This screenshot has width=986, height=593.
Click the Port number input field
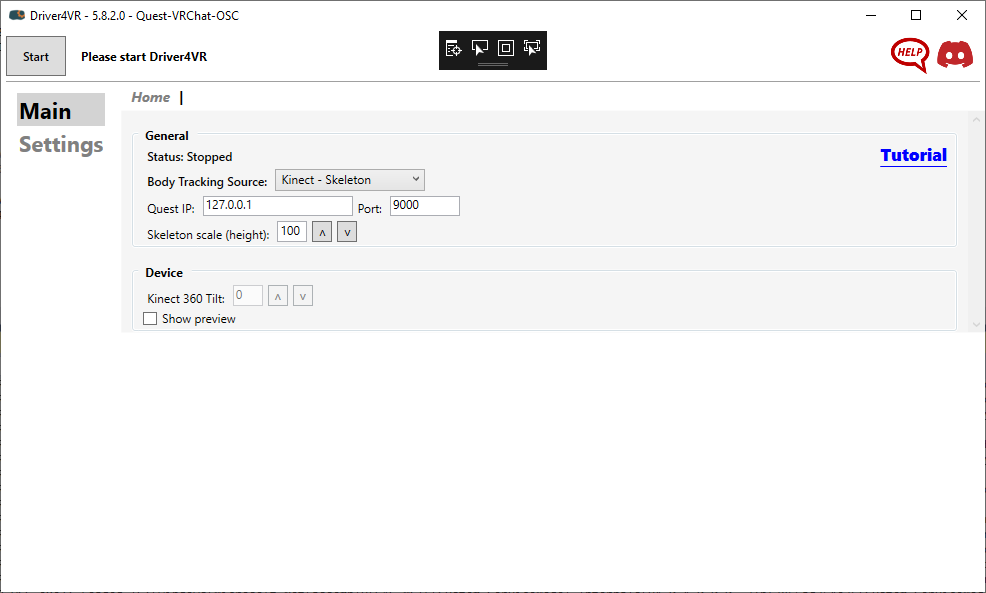coord(424,206)
